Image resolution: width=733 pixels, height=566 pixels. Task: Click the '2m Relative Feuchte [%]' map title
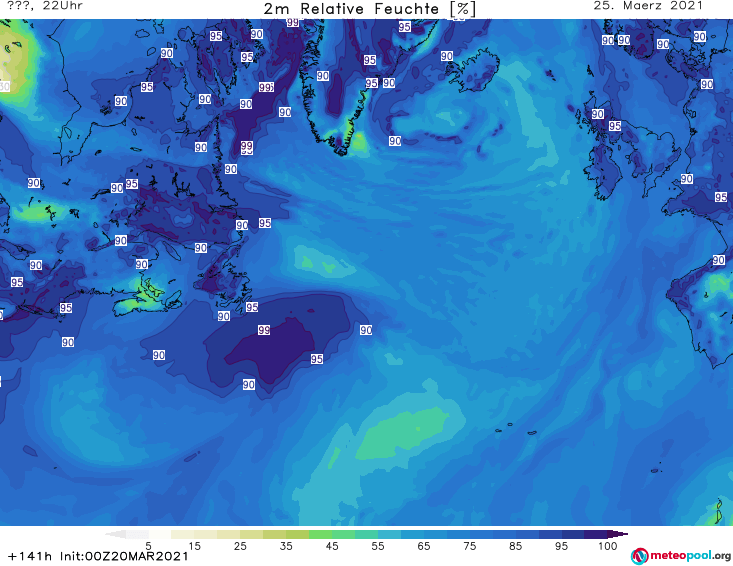click(x=369, y=9)
